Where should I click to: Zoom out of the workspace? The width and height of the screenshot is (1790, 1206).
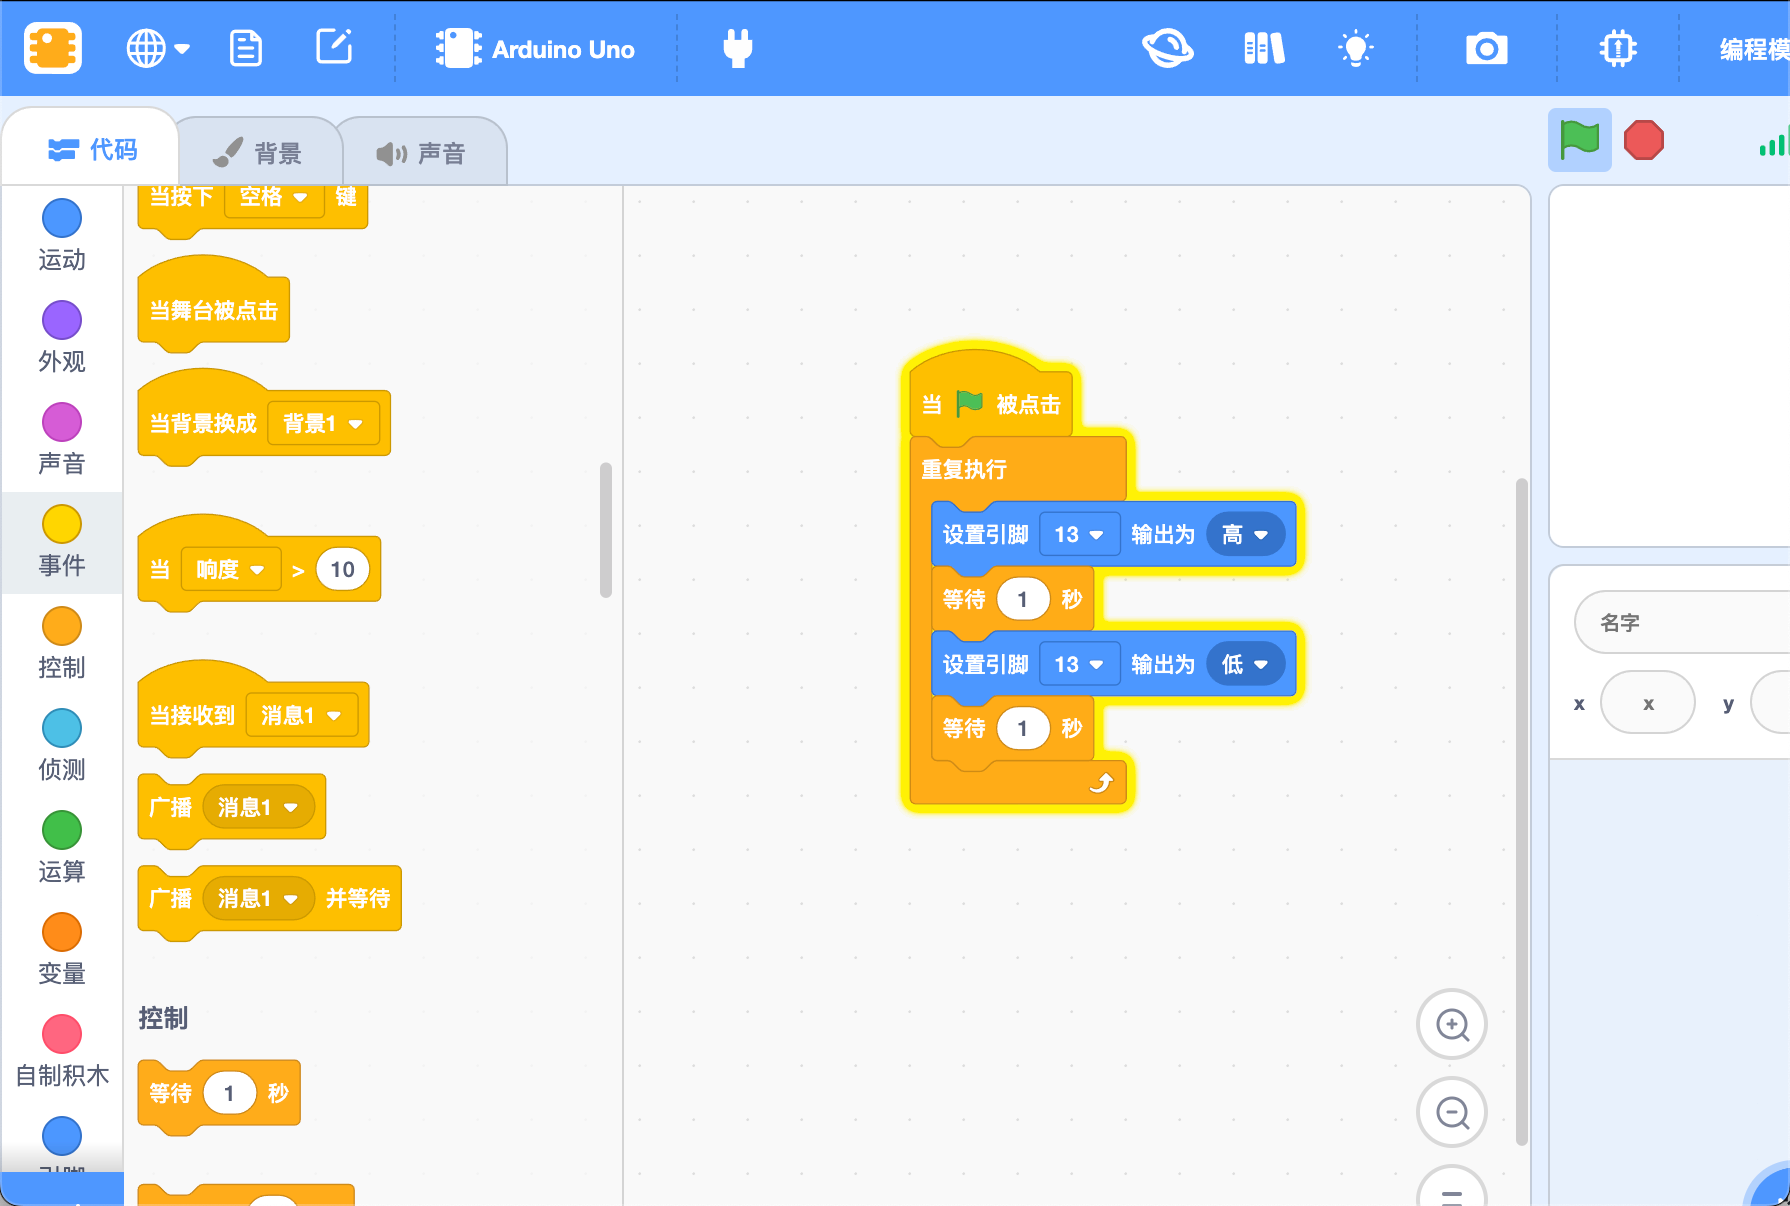1452,1112
